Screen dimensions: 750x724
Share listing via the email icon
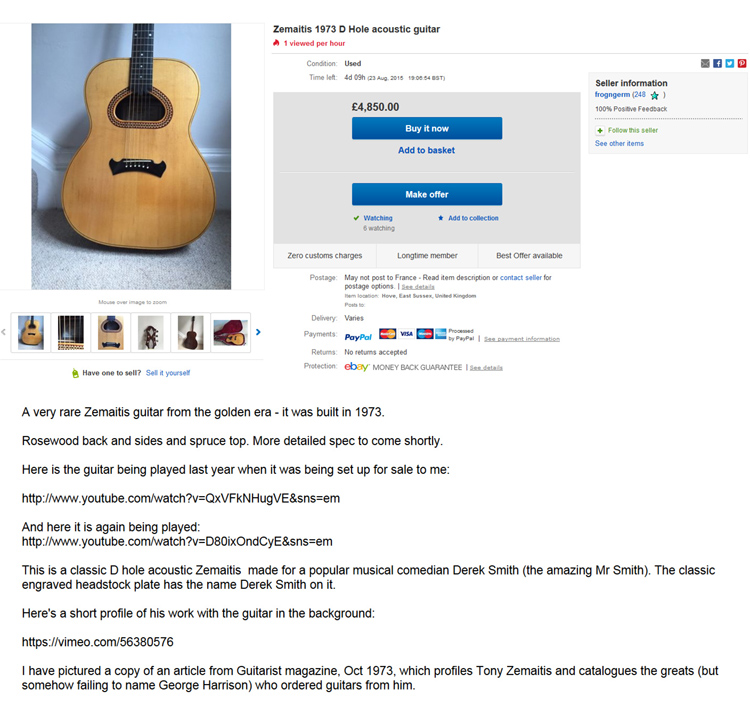705,63
